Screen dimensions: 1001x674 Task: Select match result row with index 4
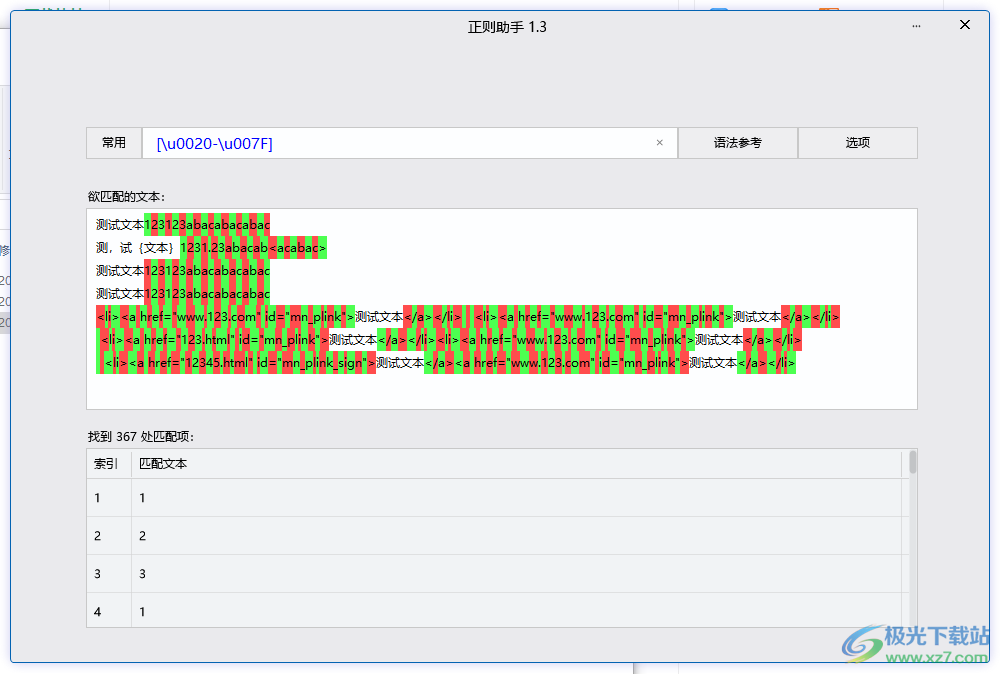[x=300, y=610]
